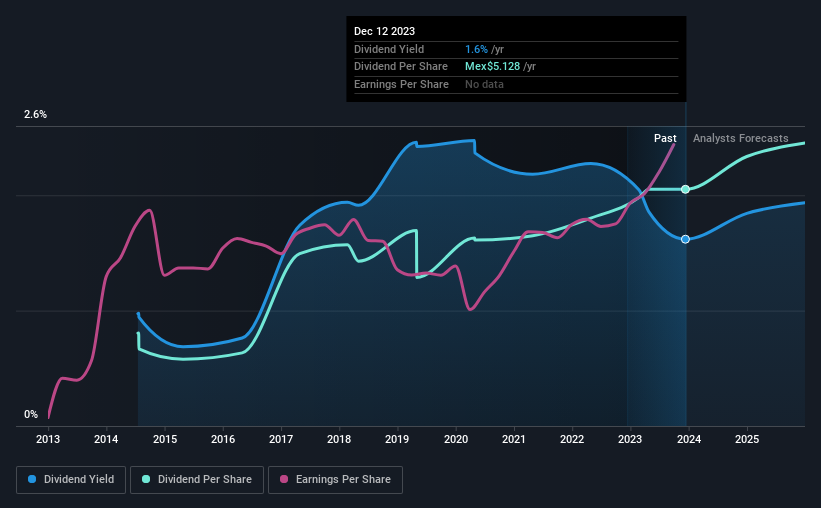Click the 2016 x-axis label
821x508 pixels.
[x=223, y=439]
